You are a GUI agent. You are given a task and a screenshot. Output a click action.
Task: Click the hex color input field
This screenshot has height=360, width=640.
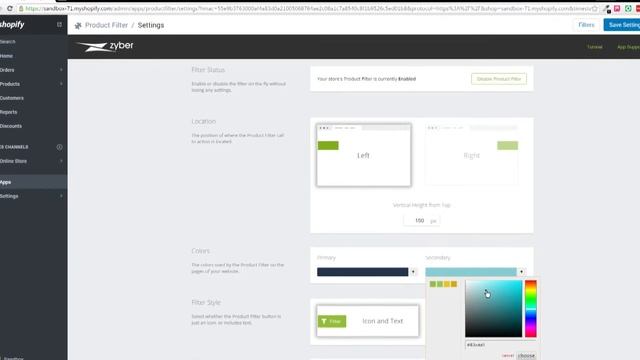click(x=500, y=345)
